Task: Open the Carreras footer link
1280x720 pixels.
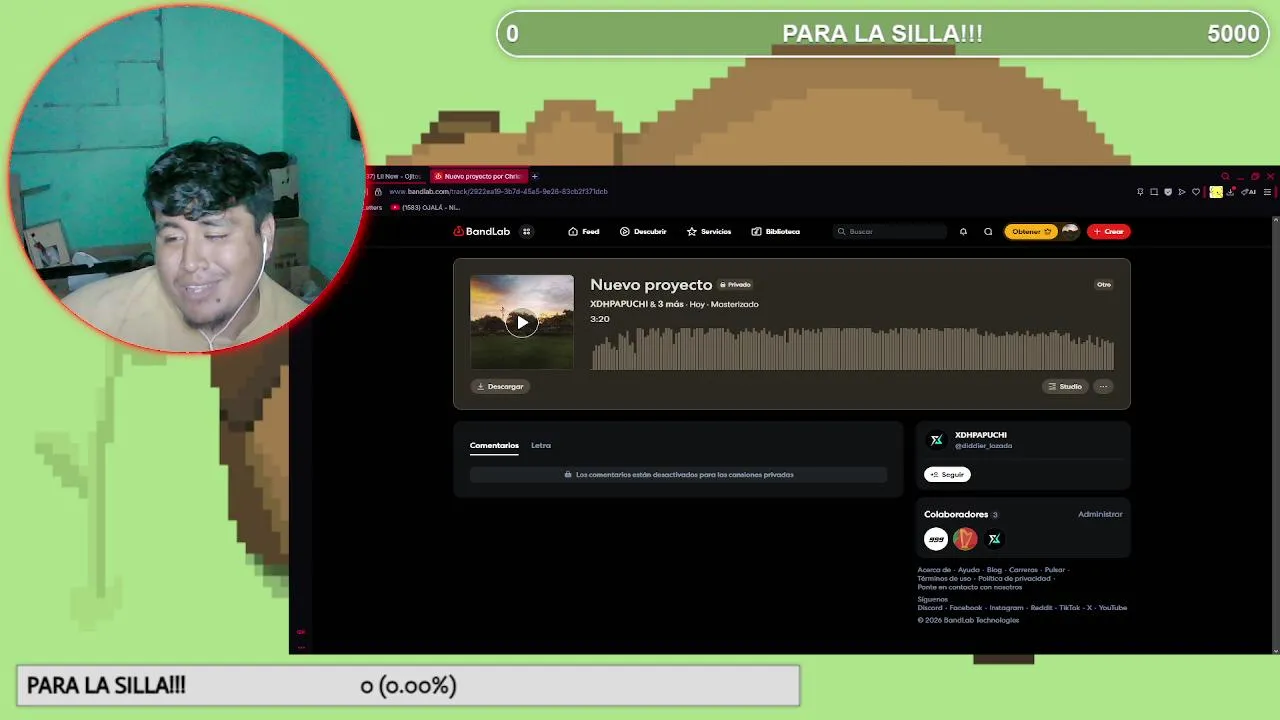Action: pos(1023,570)
